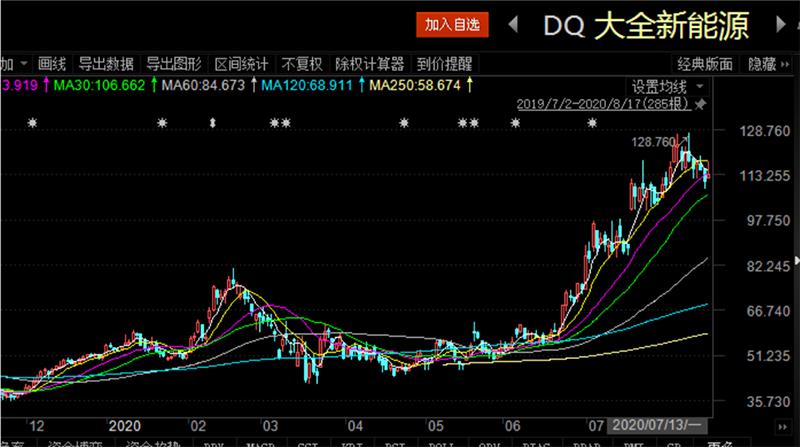The height and width of the screenshot is (448, 800).
Task: Click the 82.245 price axis label
Action: tap(768, 266)
